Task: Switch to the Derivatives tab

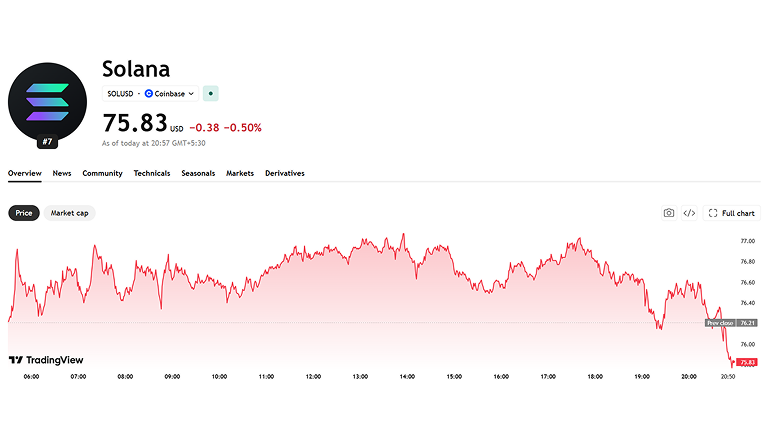Action: pos(285,173)
